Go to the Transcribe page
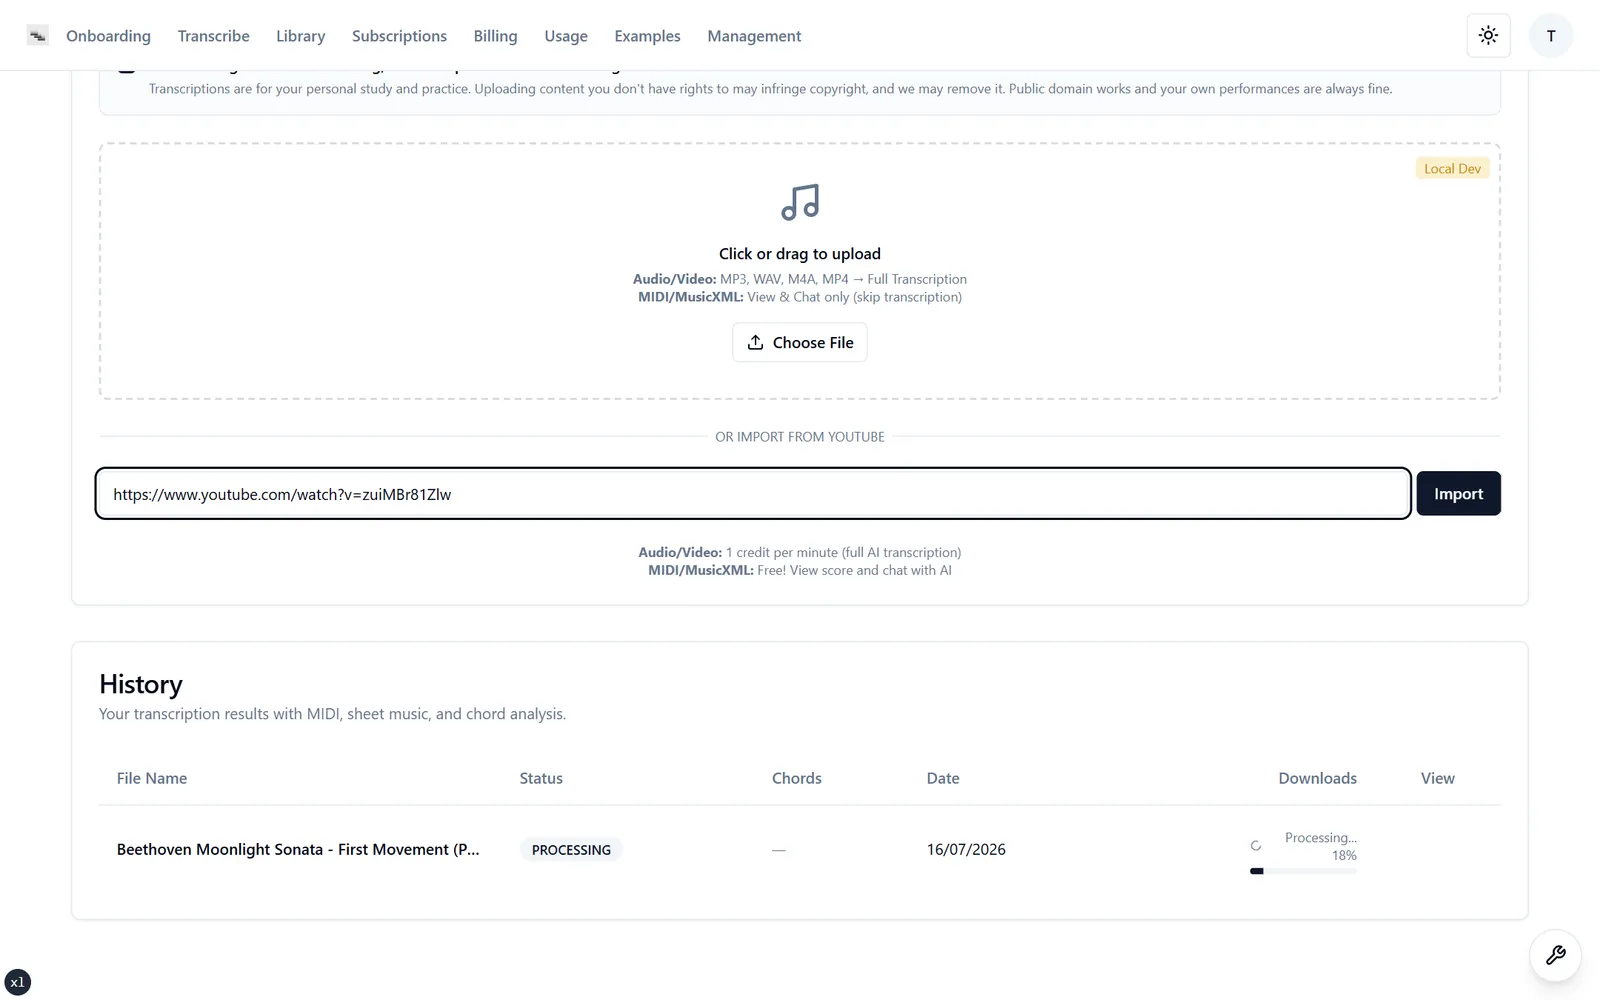This screenshot has height=1000, width=1600. [214, 36]
